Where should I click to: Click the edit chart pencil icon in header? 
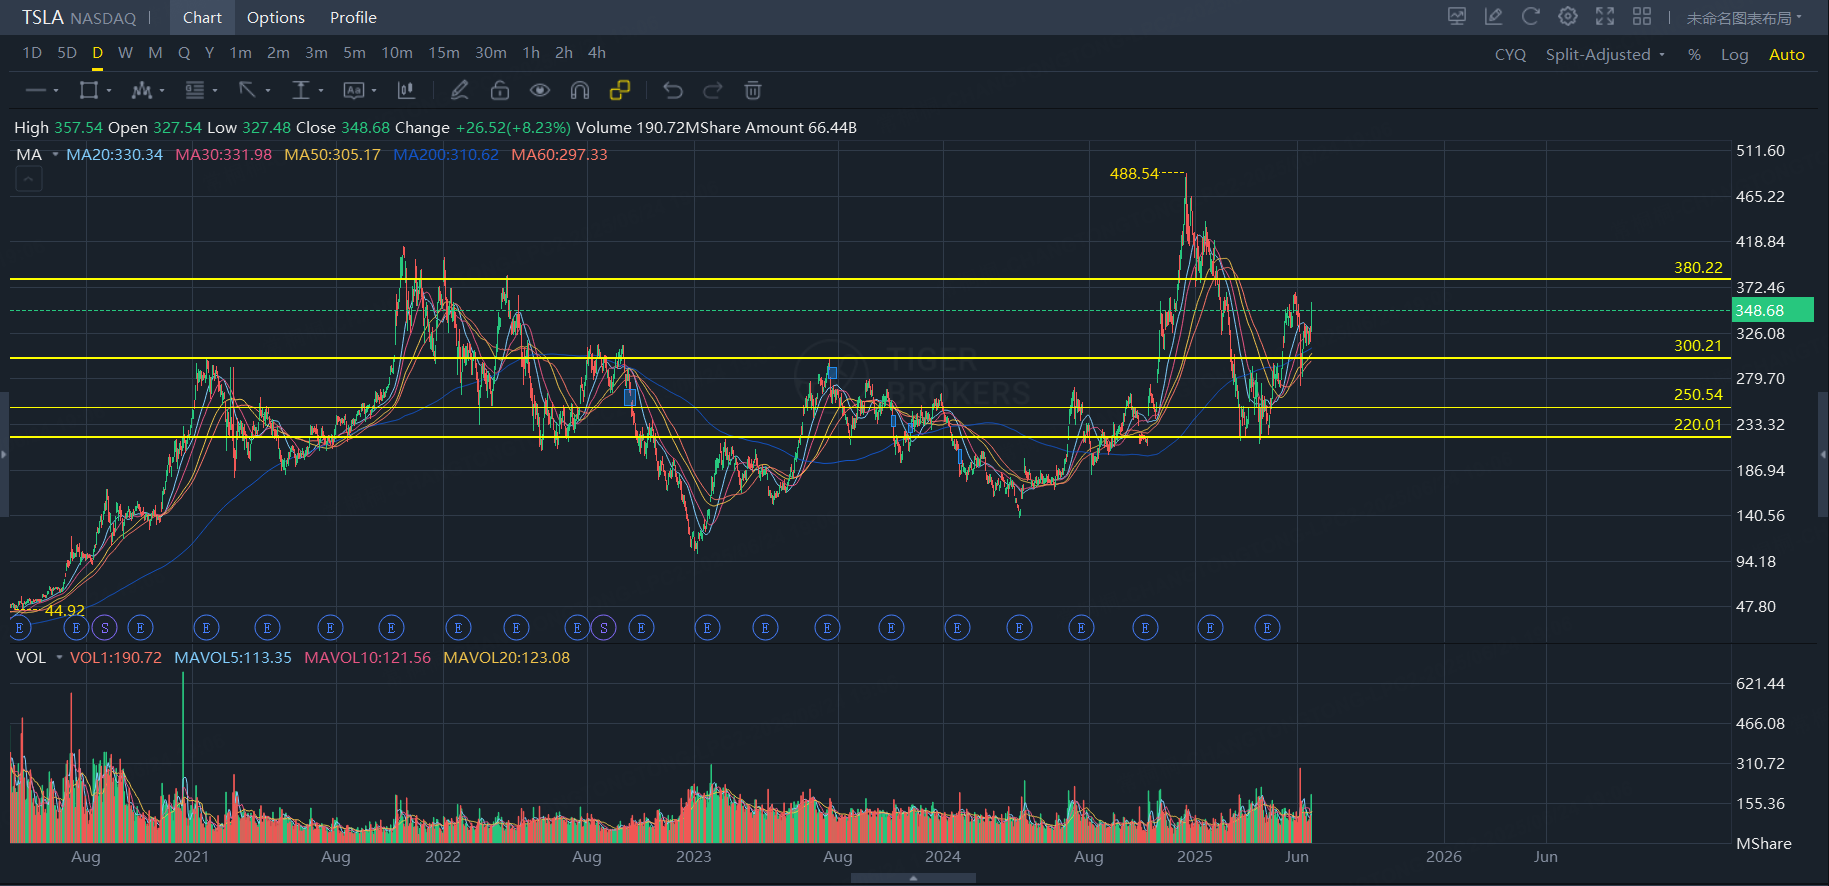pyautogui.click(x=1494, y=16)
